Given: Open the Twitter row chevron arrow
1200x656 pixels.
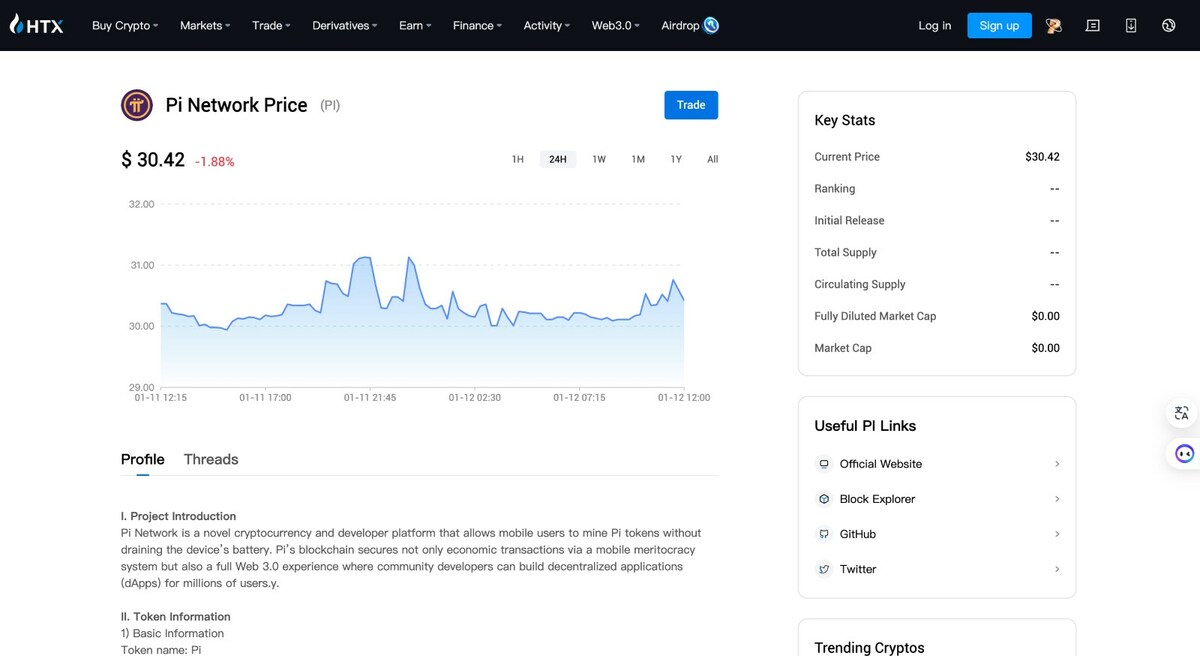Looking at the screenshot, I should 1057,569.
